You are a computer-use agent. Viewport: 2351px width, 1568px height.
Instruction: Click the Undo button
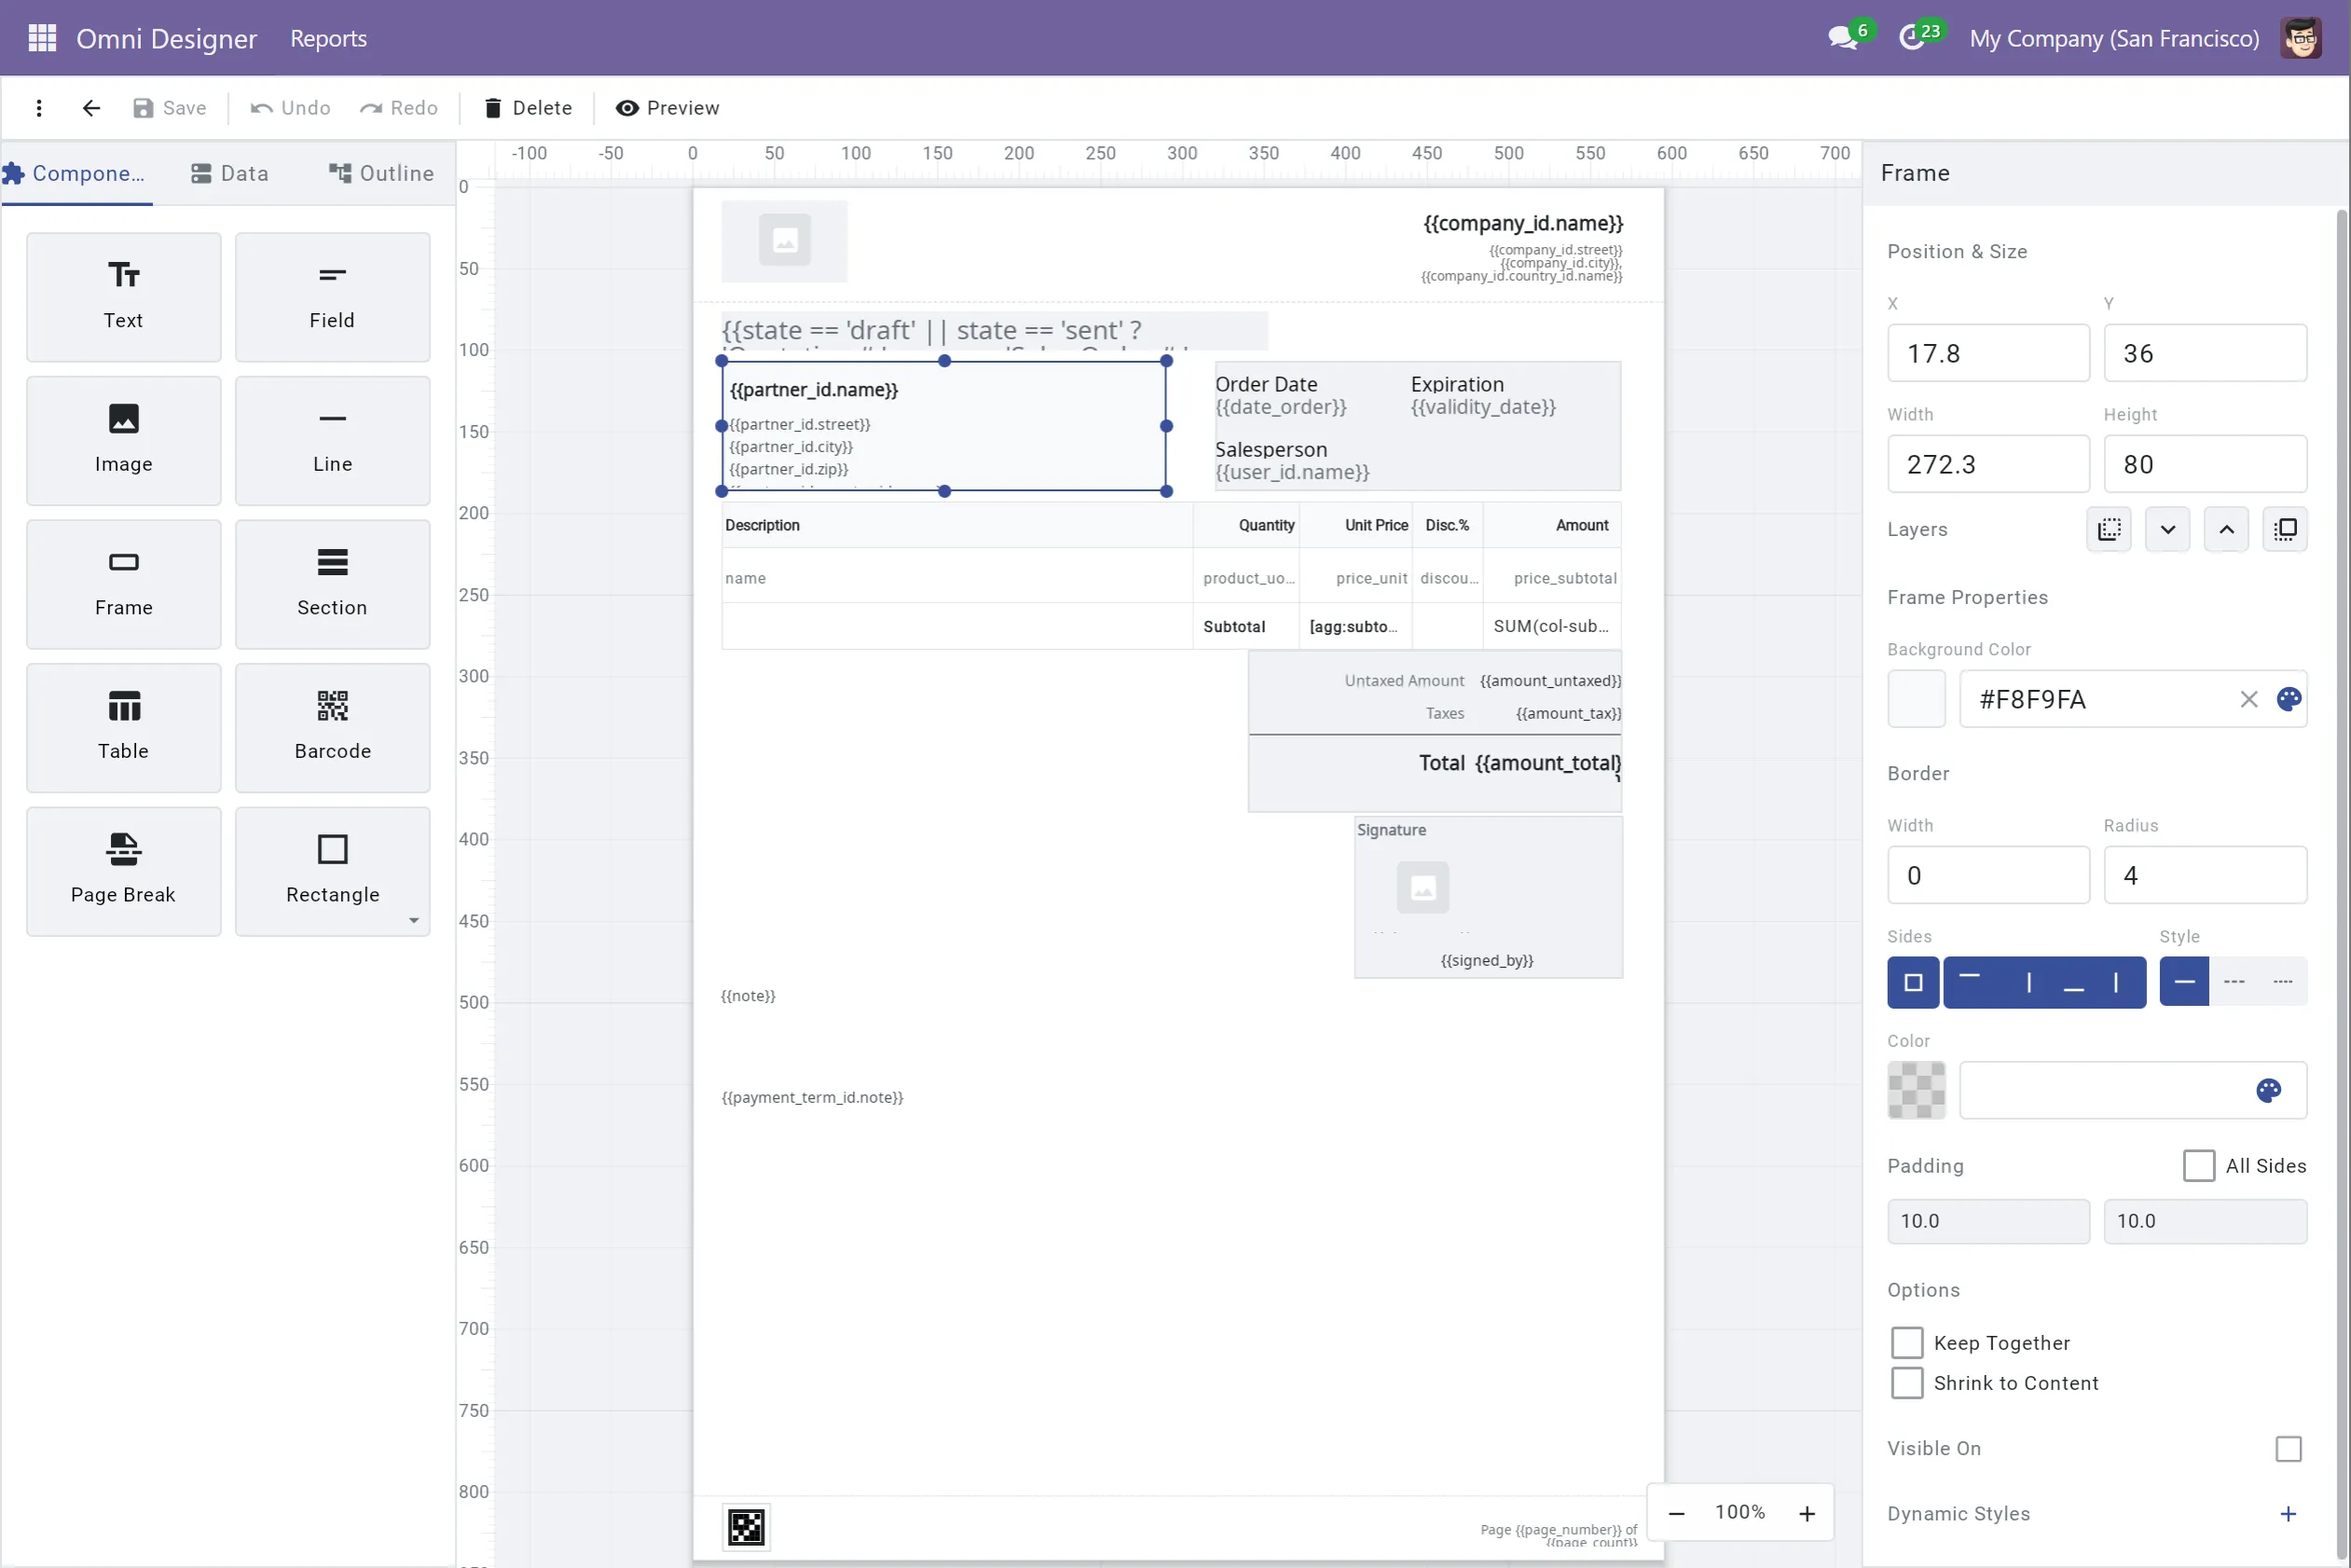289,108
